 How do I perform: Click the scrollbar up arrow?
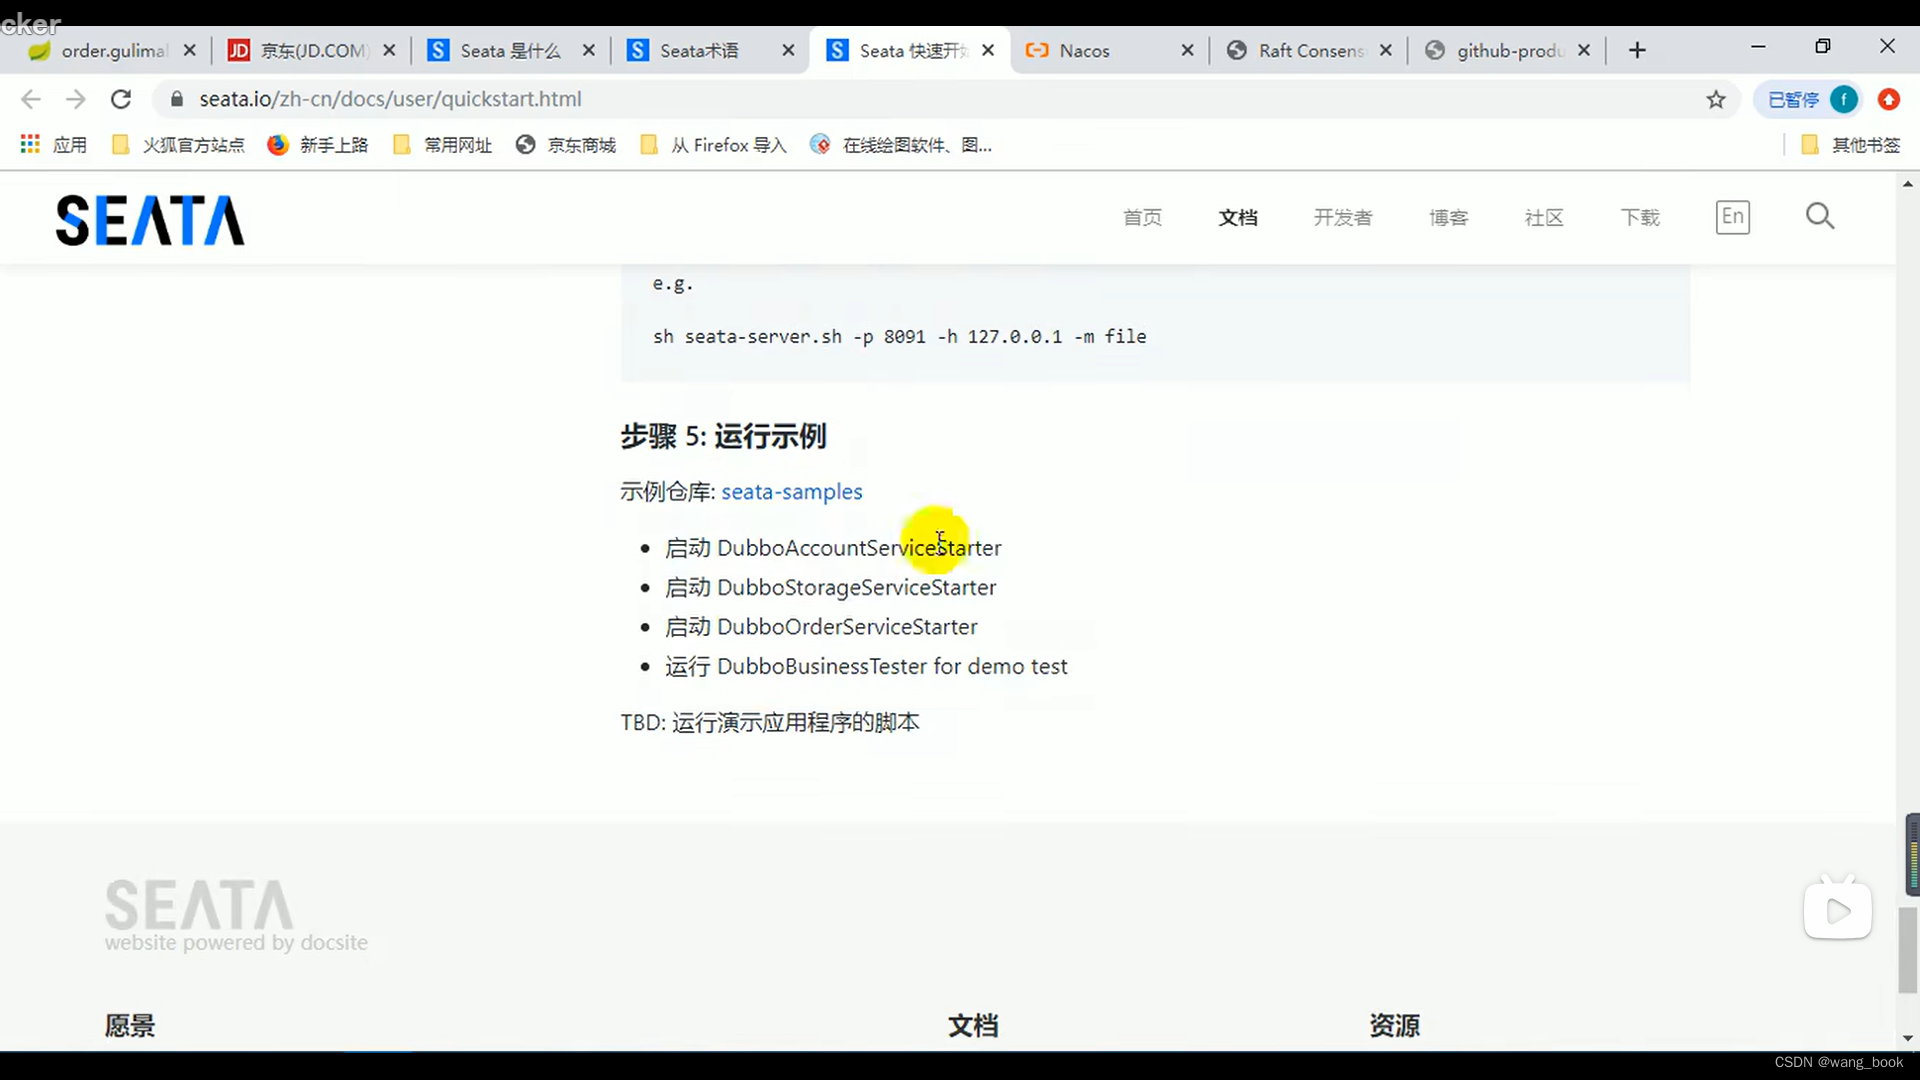(1908, 184)
